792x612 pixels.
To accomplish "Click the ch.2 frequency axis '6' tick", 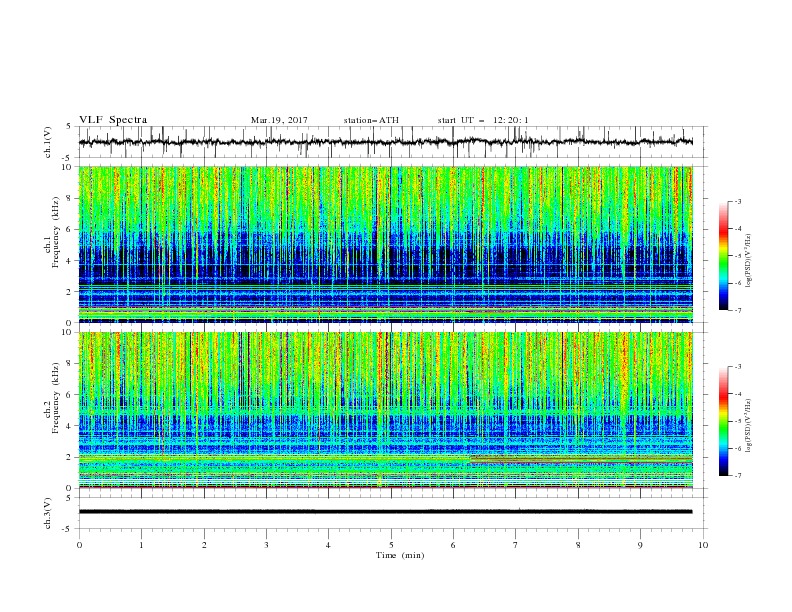I will pos(71,395).
